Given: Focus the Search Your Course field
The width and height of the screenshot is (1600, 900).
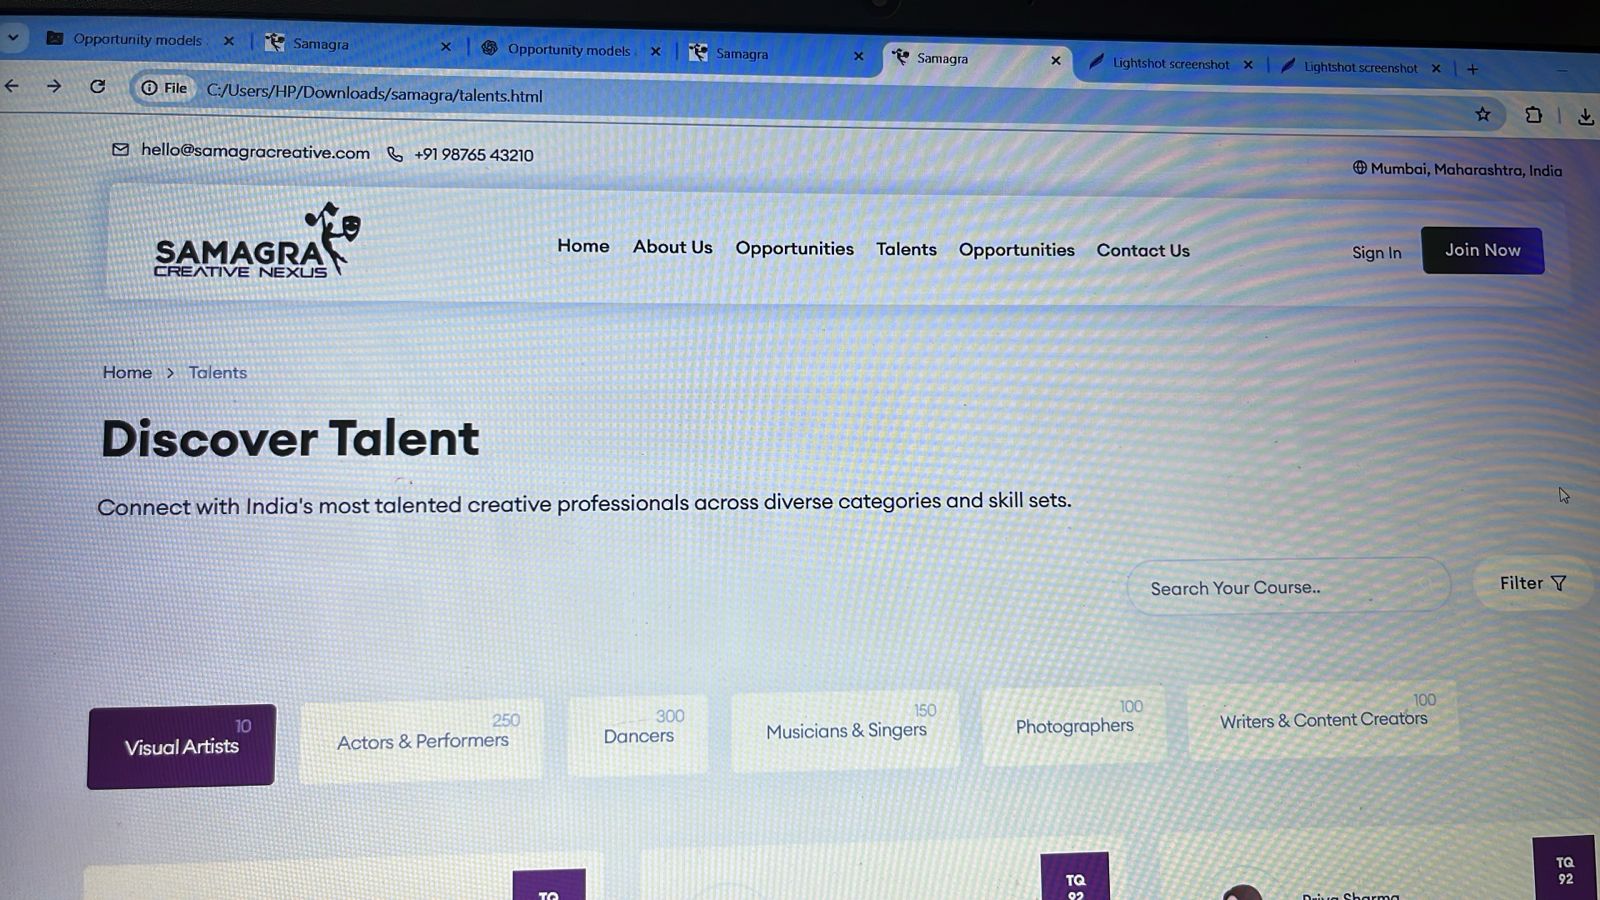Looking at the screenshot, I should tap(1287, 588).
